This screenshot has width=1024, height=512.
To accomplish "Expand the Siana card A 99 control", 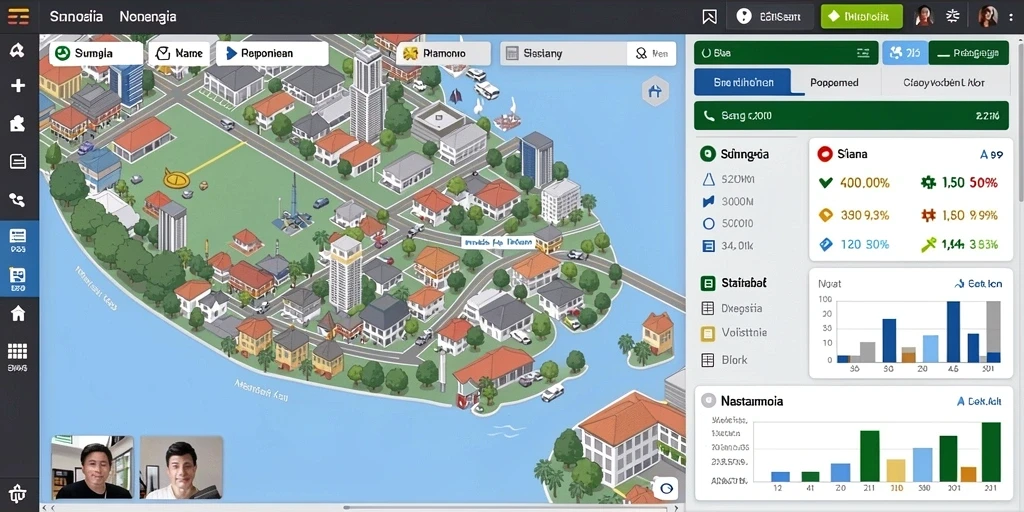I will [x=991, y=155].
